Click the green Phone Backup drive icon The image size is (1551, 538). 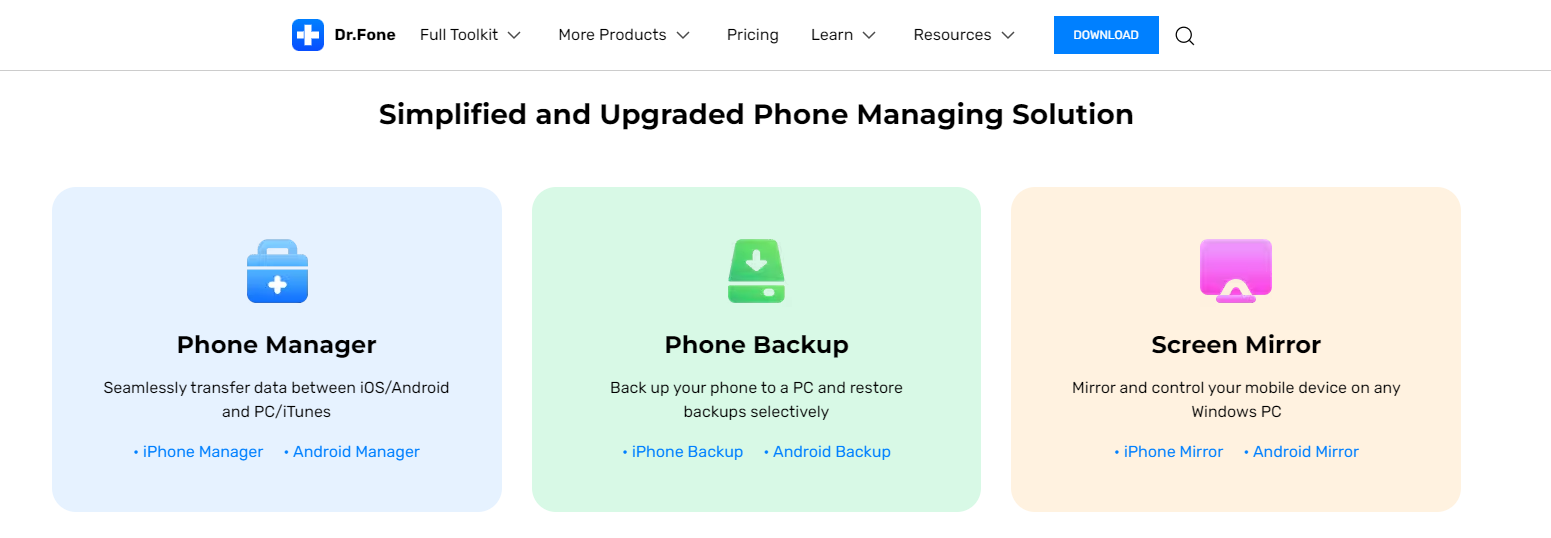(x=756, y=271)
